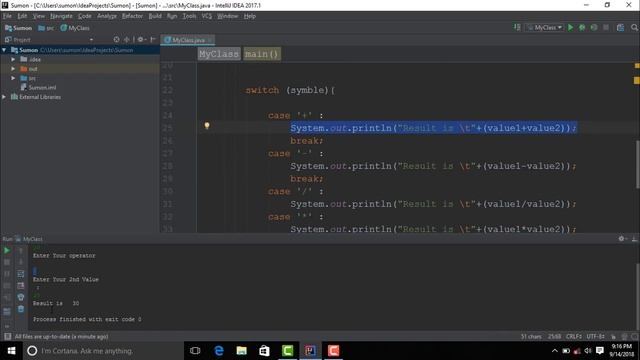
Task: Click Cortana search box
Action: [x=103, y=351]
